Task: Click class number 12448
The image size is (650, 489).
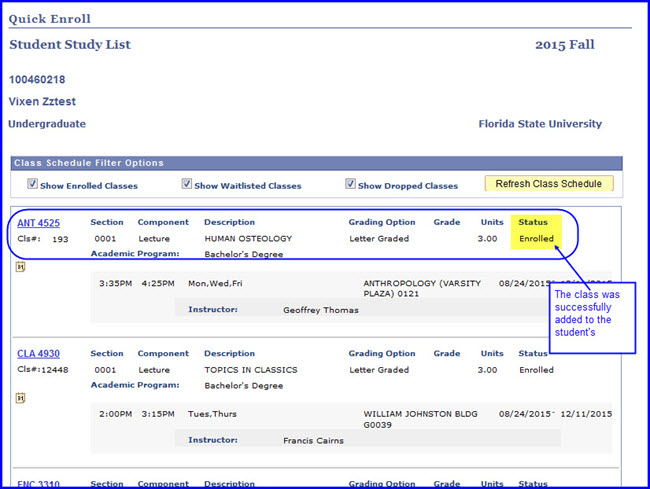Action: 54,370
